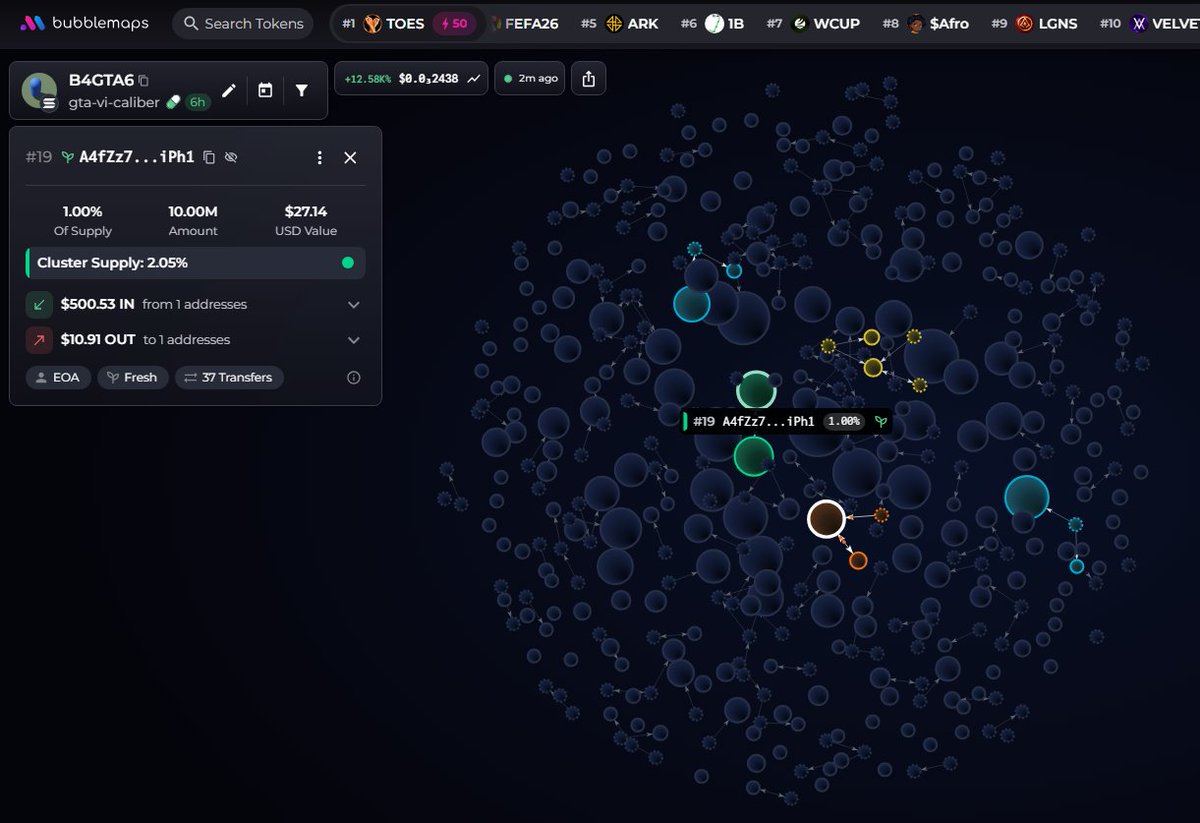1200x823 pixels.
Task: Click the share export icon
Action: point(589,78)
